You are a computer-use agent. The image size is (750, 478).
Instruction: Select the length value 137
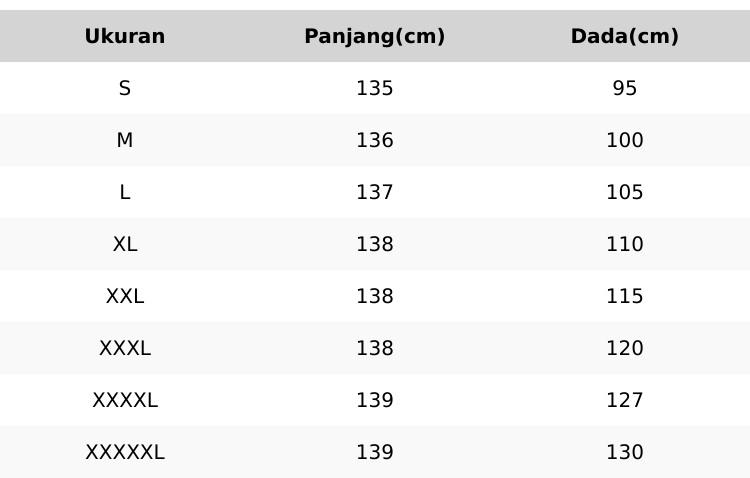(375, 193)
